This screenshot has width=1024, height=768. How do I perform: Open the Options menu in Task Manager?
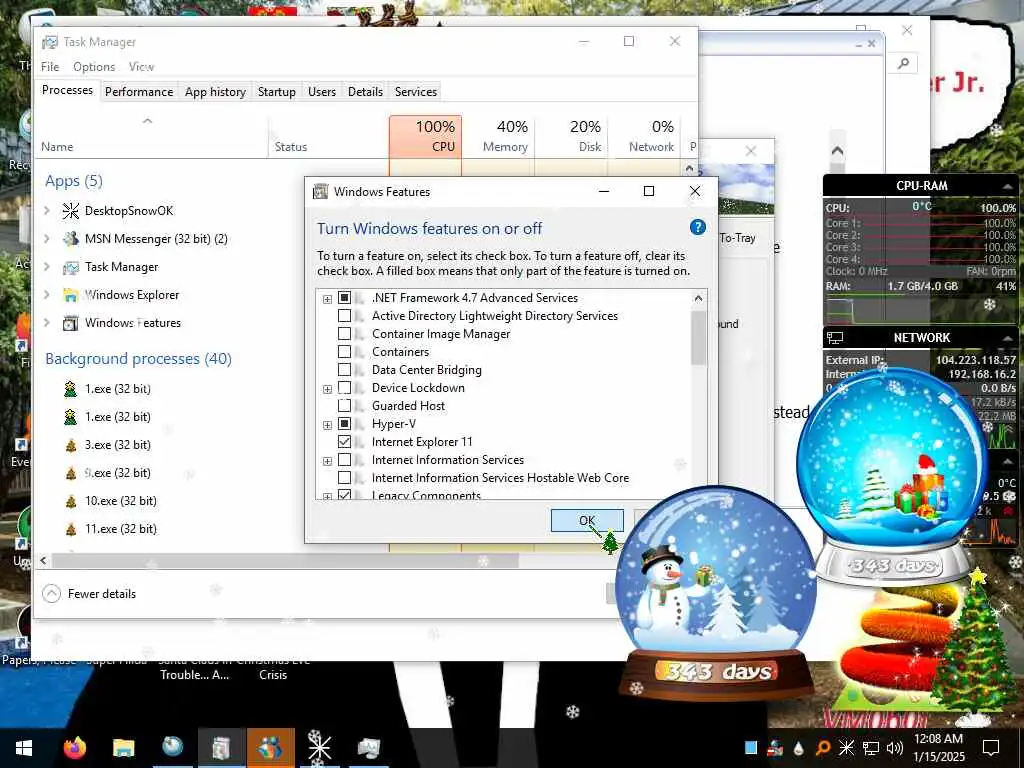click(94, 67)
